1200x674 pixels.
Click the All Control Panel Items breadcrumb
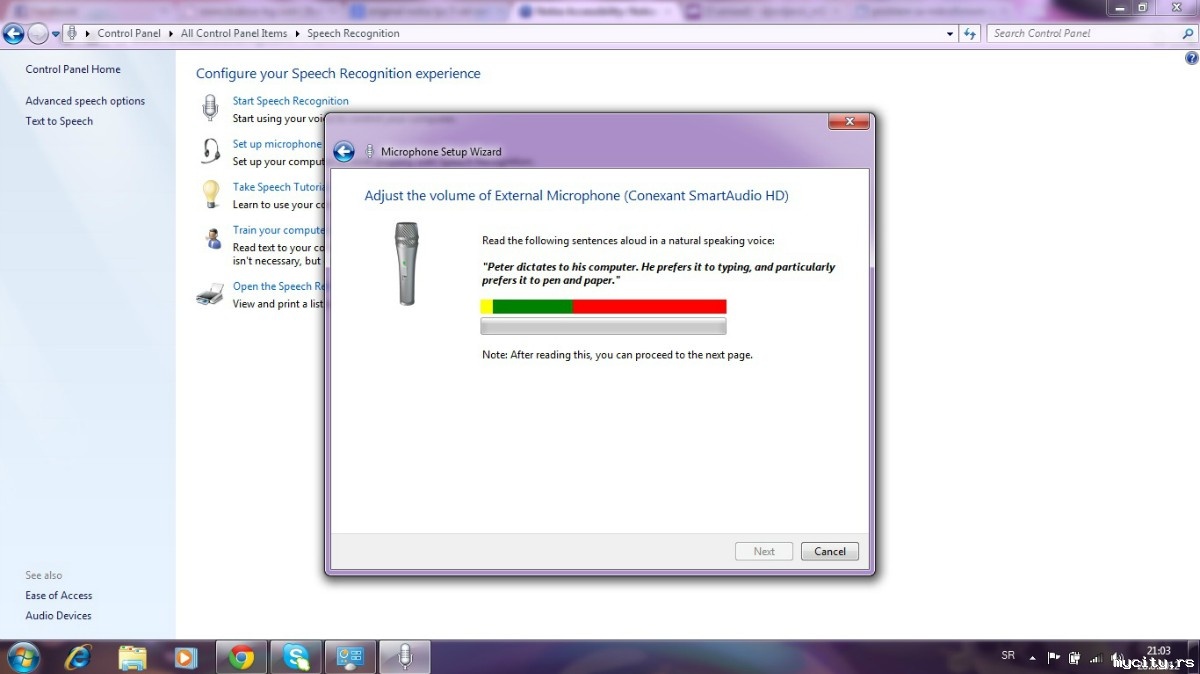(234, 33)
